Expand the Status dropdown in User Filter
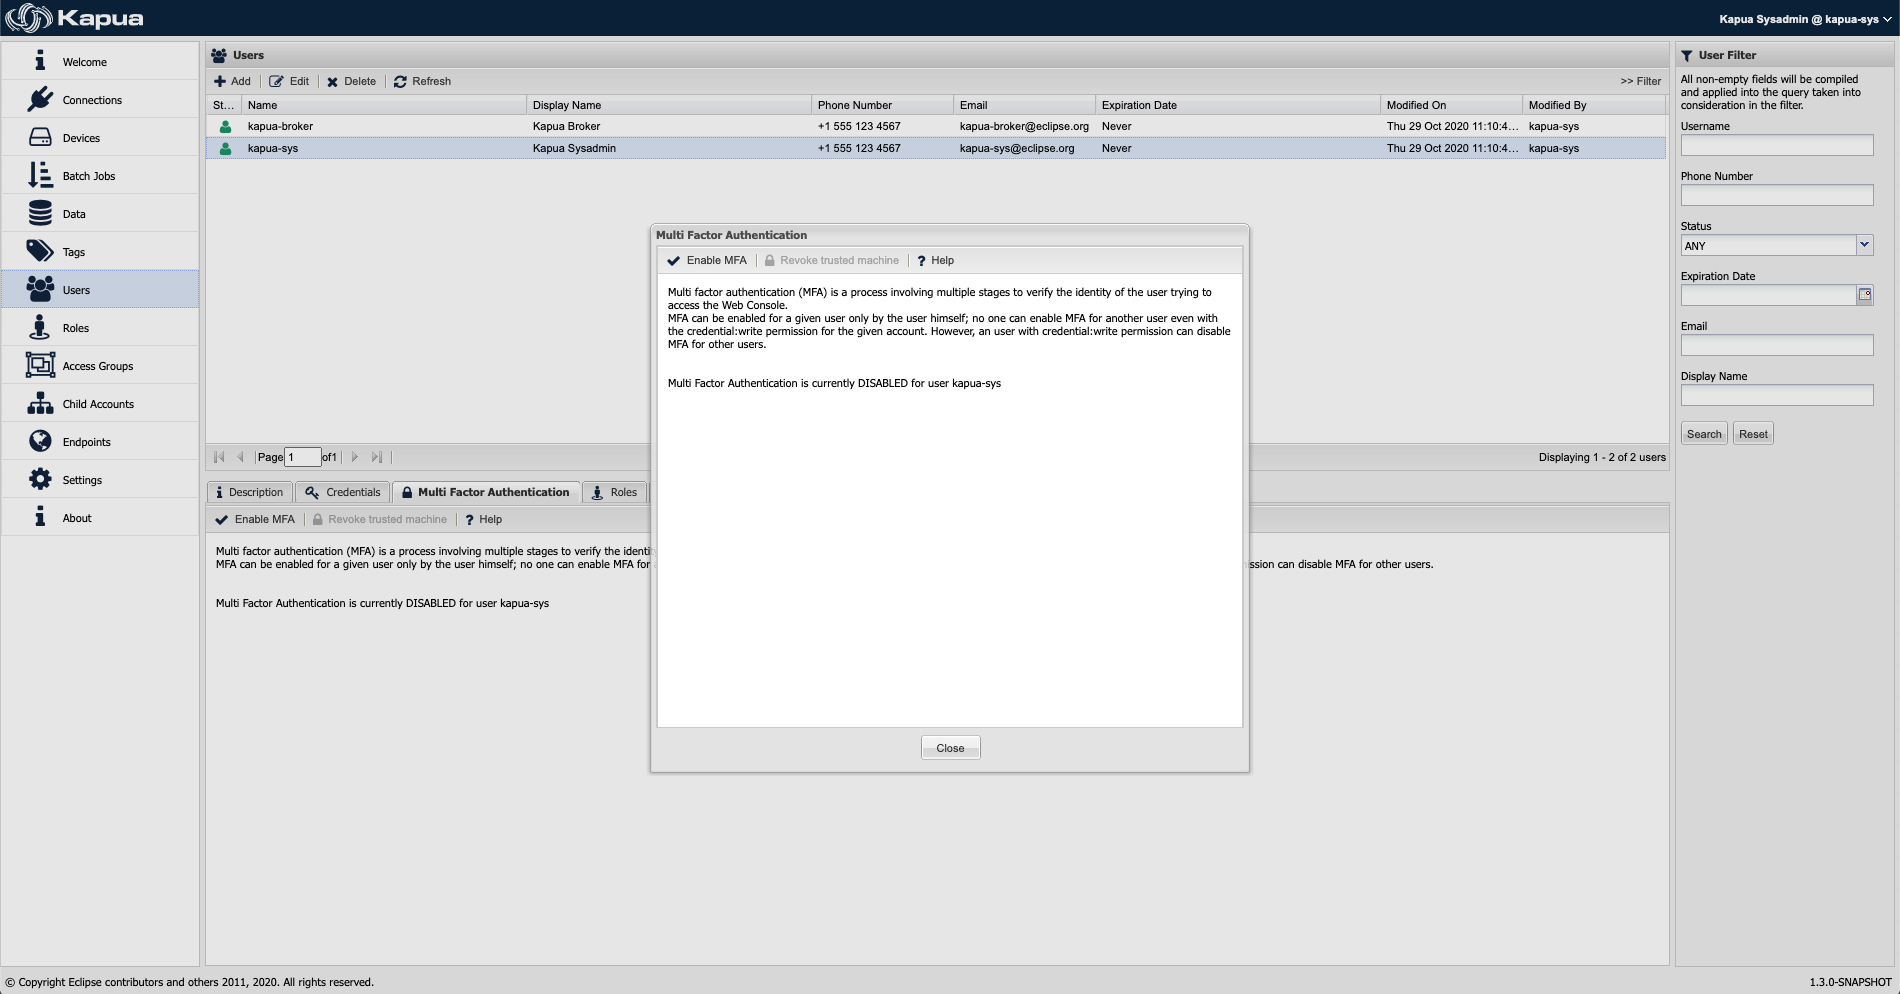The width and height of the screenshot is (1900, 994). point(1864,245)
